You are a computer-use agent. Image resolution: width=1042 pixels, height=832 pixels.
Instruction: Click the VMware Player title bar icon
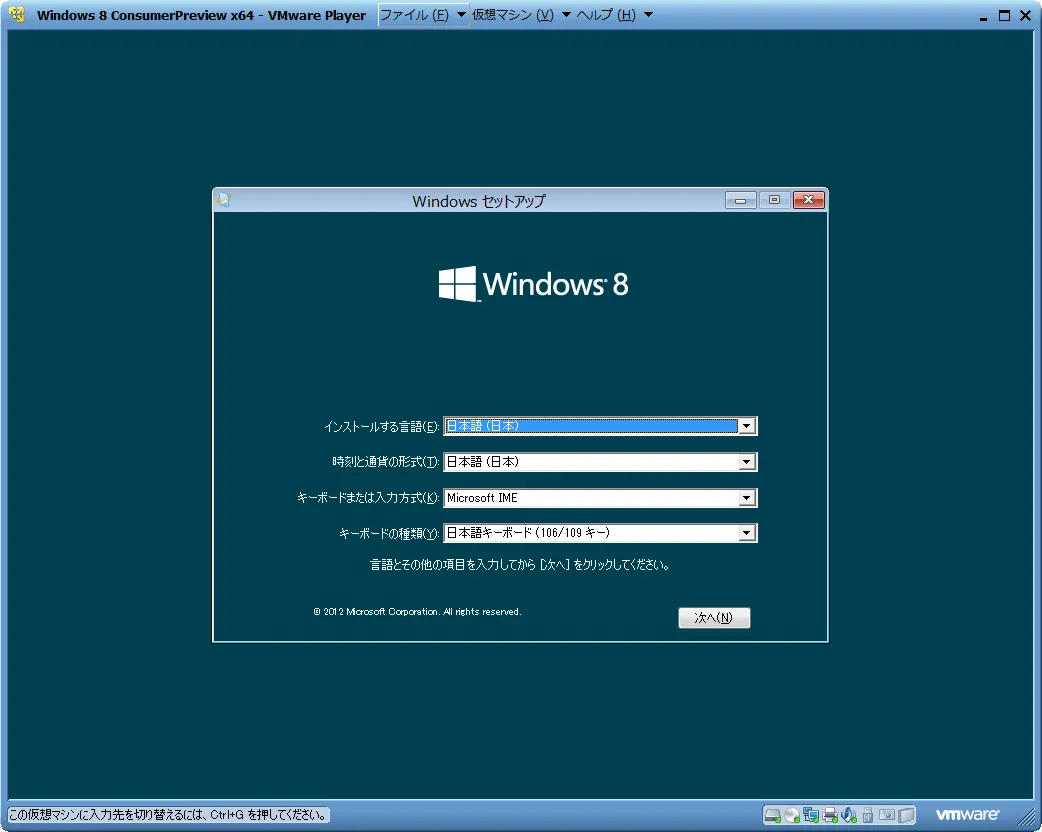pyautogui.click(x=17, y=15)
